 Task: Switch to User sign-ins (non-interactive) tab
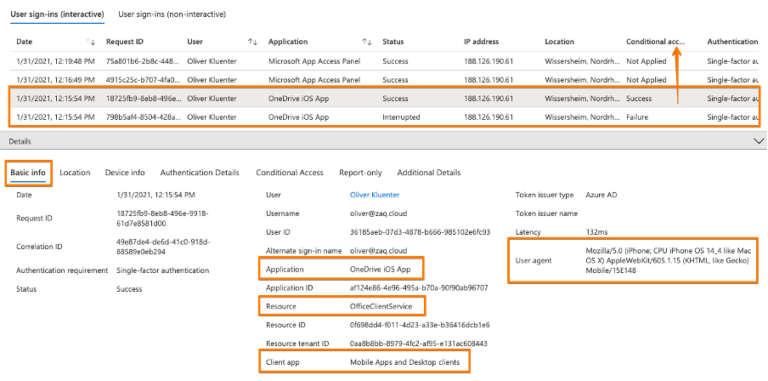tap(172, 15)
